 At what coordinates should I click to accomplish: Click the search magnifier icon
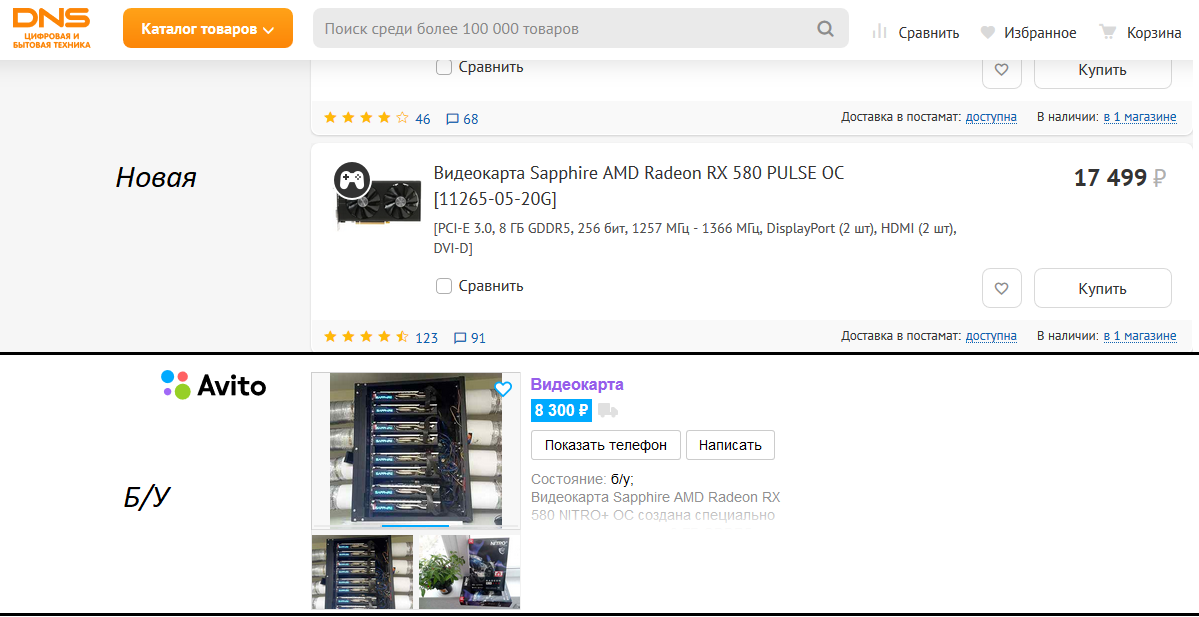pos(825,29)
